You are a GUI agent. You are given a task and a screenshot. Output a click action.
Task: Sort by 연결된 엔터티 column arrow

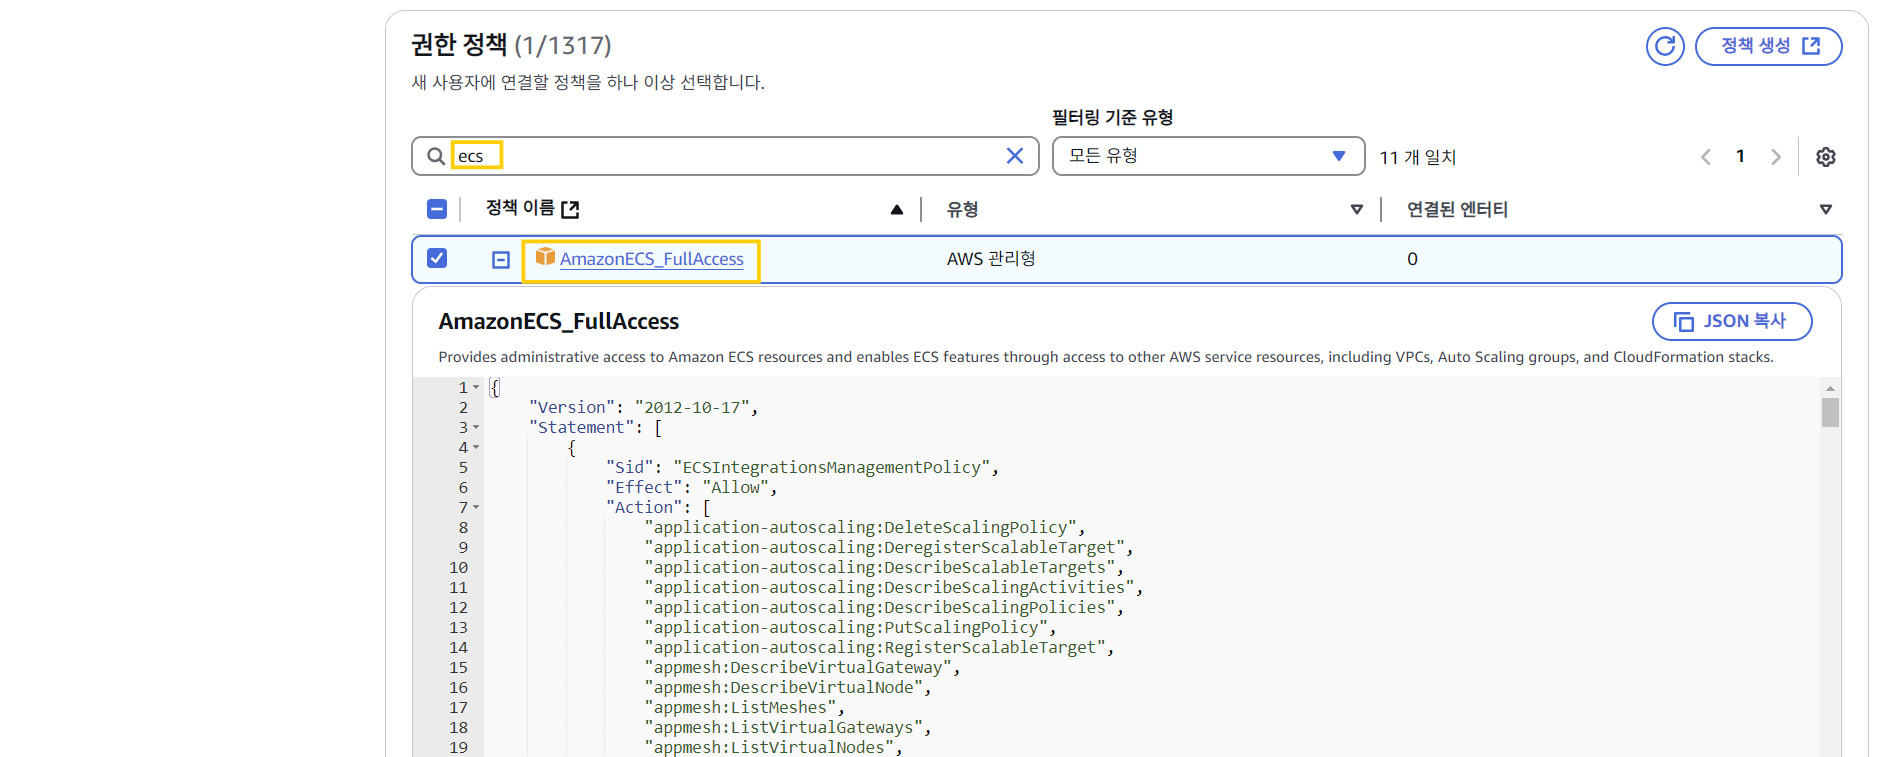click(x=1826, y=209)
